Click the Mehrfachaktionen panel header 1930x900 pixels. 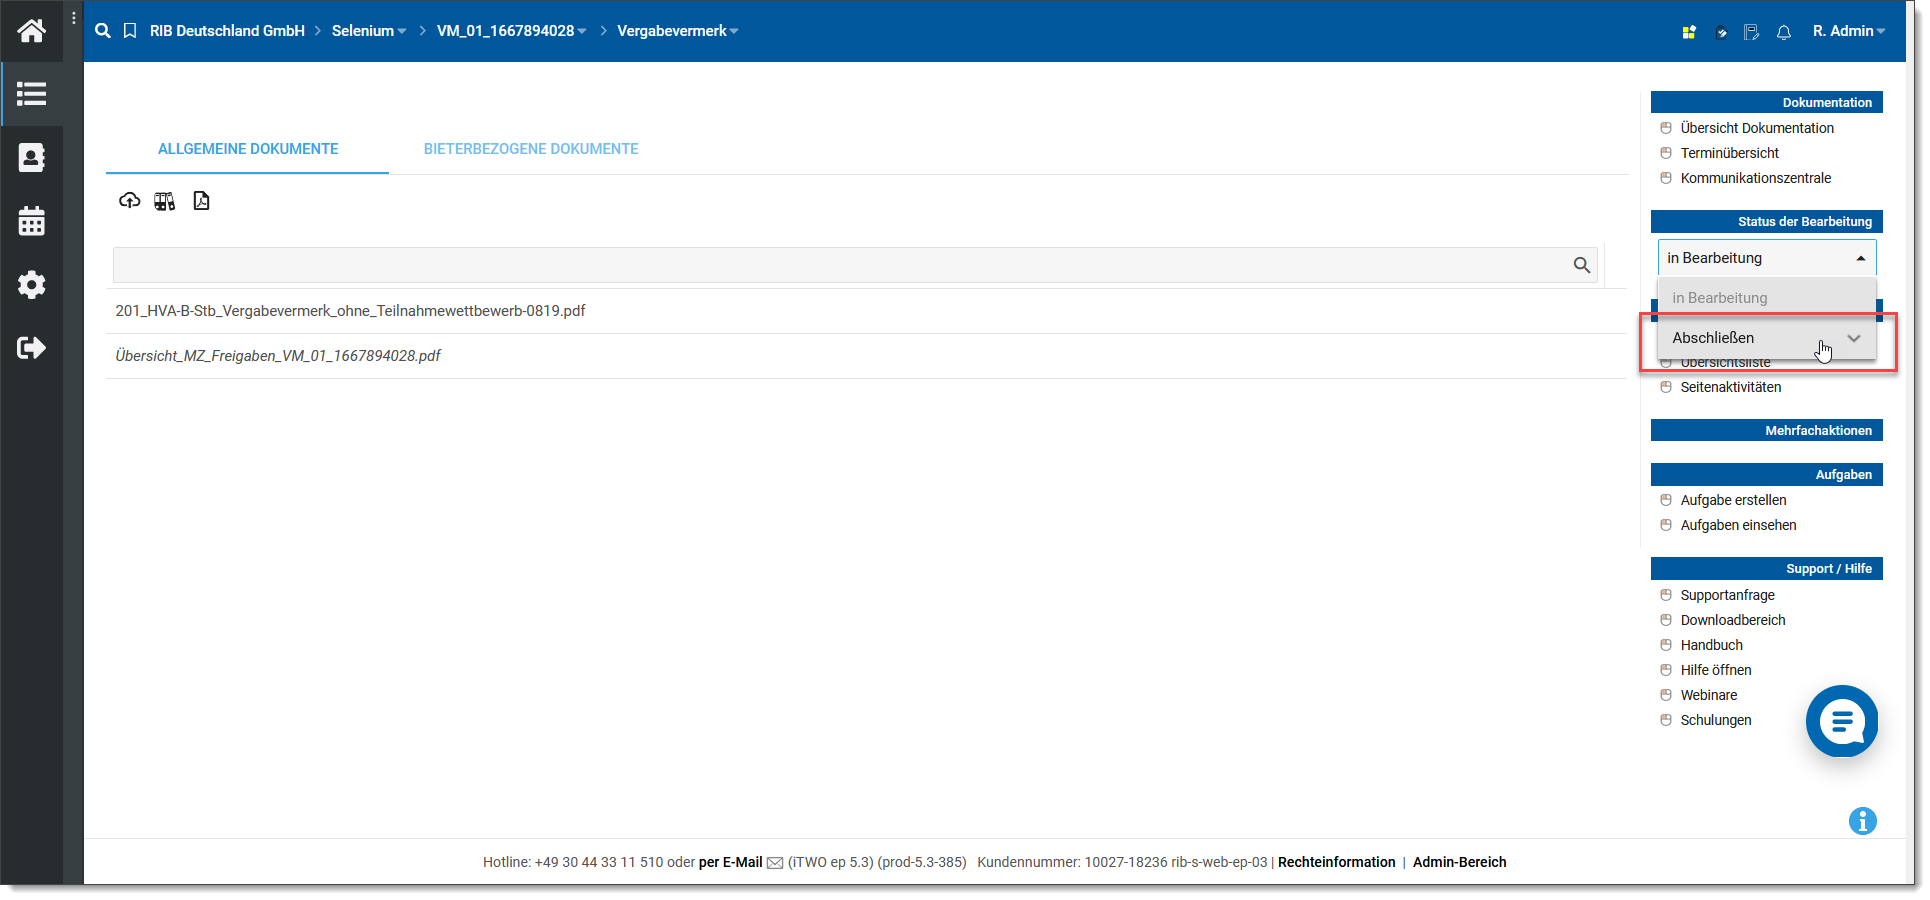pos(1766,430)
